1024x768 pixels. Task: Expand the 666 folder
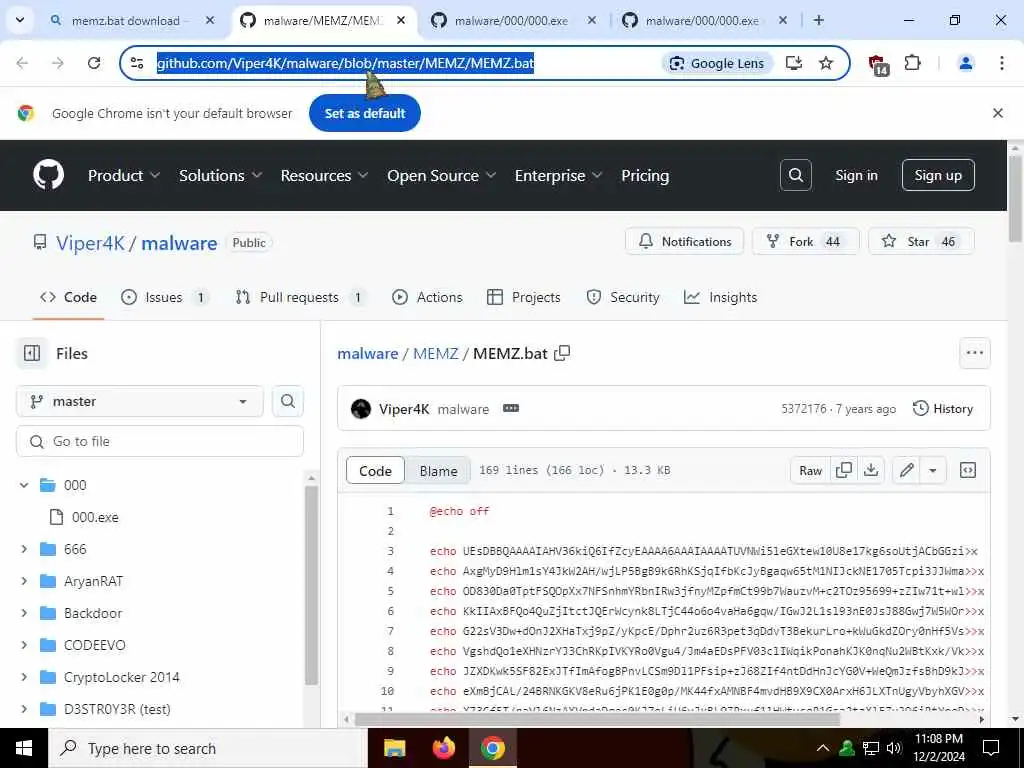[24, 549]
